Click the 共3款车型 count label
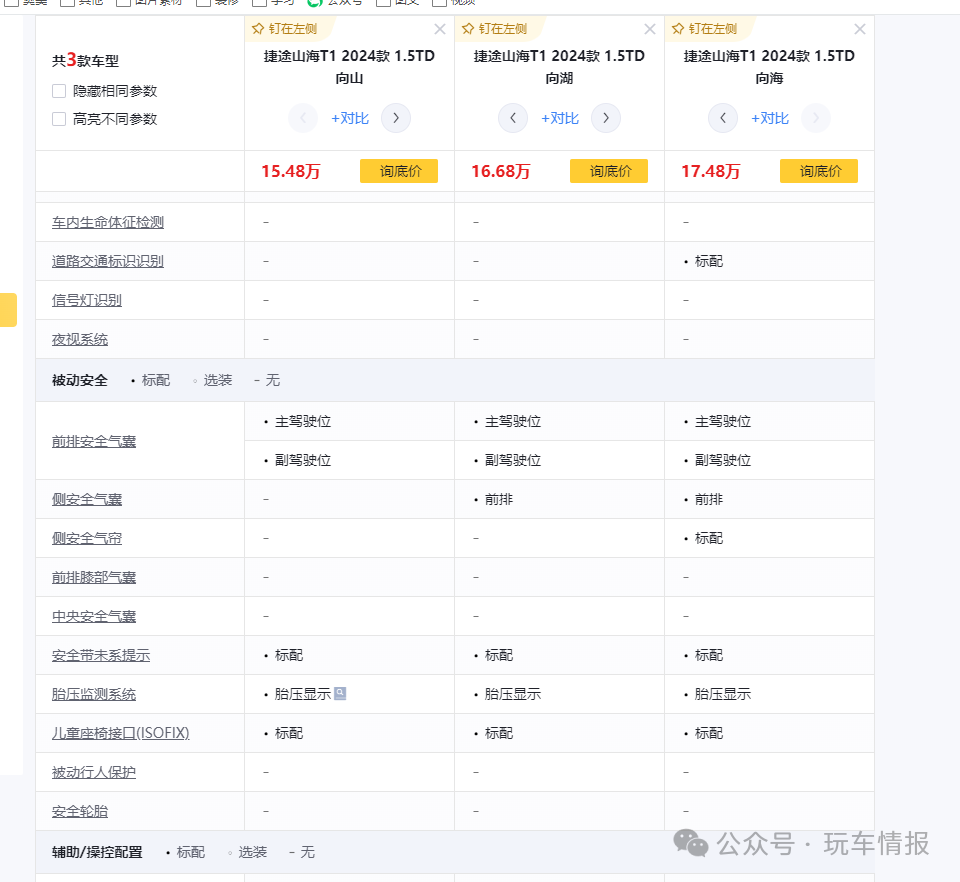960x882 pixels. [86, 60]
